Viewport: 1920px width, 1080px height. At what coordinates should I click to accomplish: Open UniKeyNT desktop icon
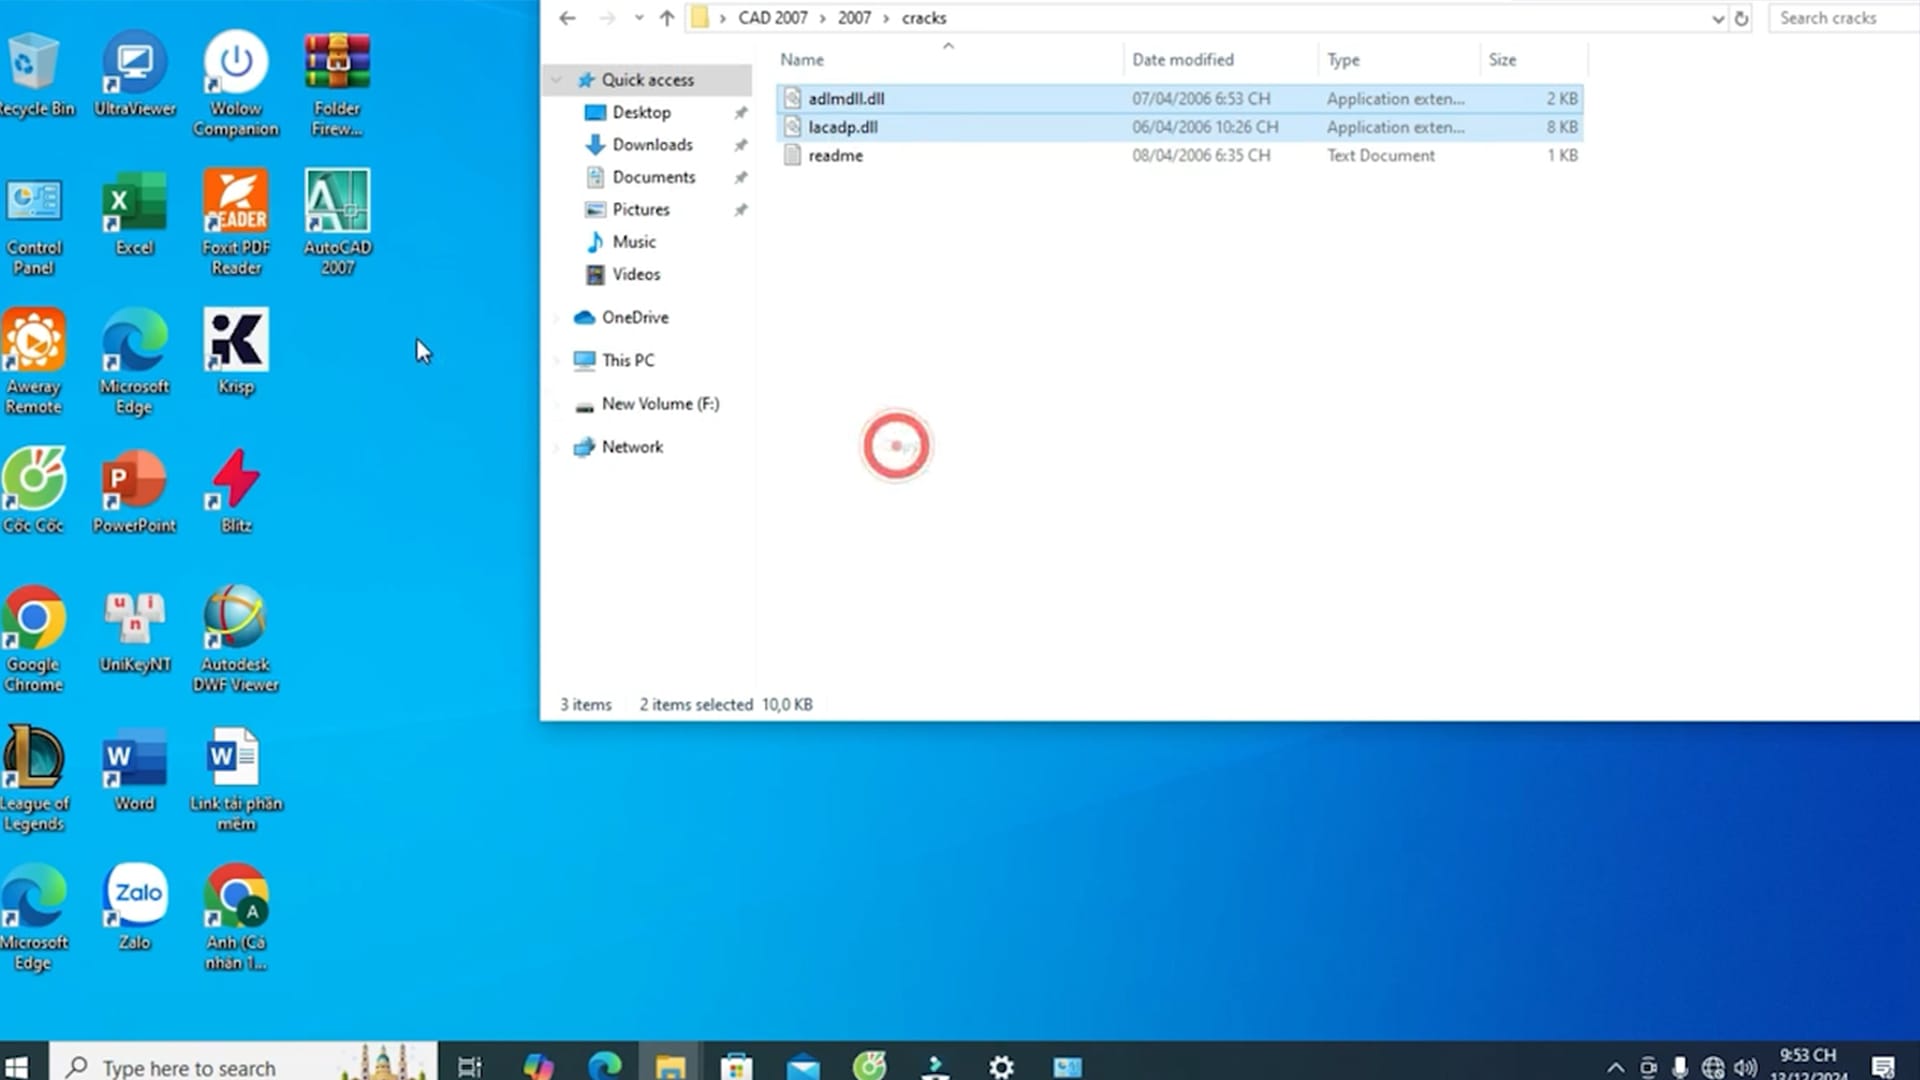click(x=135, y=630)
